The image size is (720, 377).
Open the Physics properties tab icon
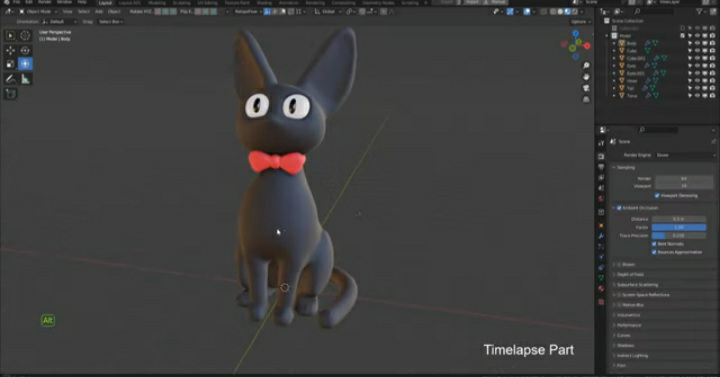[x=601, y=257]
